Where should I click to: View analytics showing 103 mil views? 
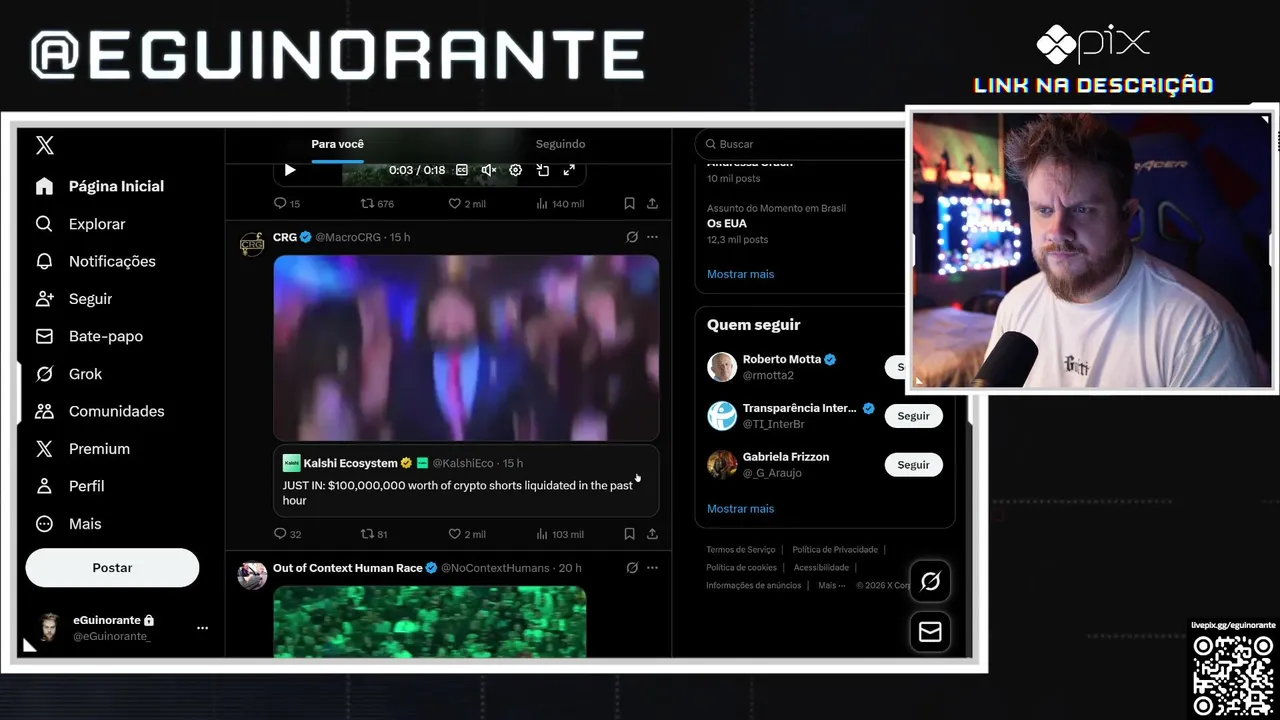pos(560,534)
